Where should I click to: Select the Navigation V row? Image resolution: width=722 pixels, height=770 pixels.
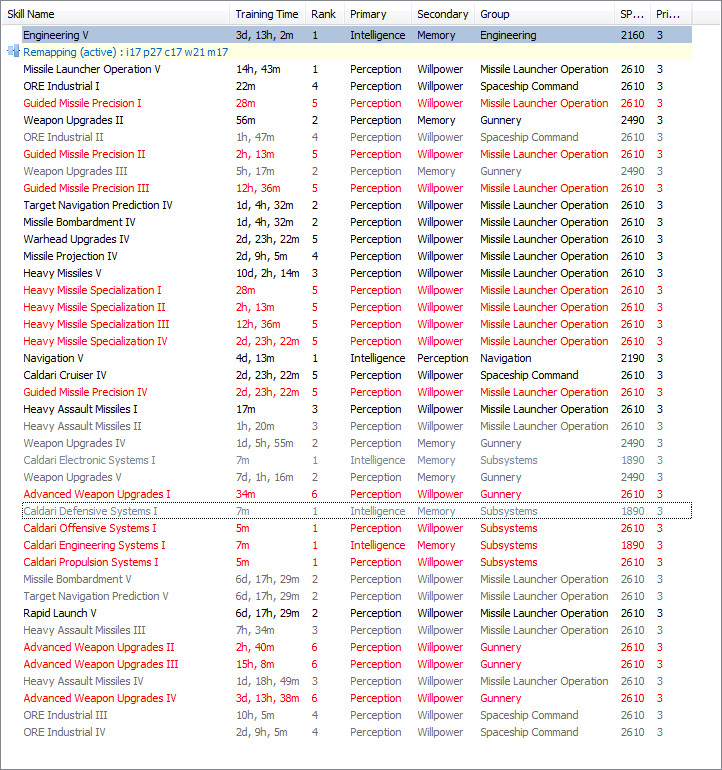click(357, 358)
